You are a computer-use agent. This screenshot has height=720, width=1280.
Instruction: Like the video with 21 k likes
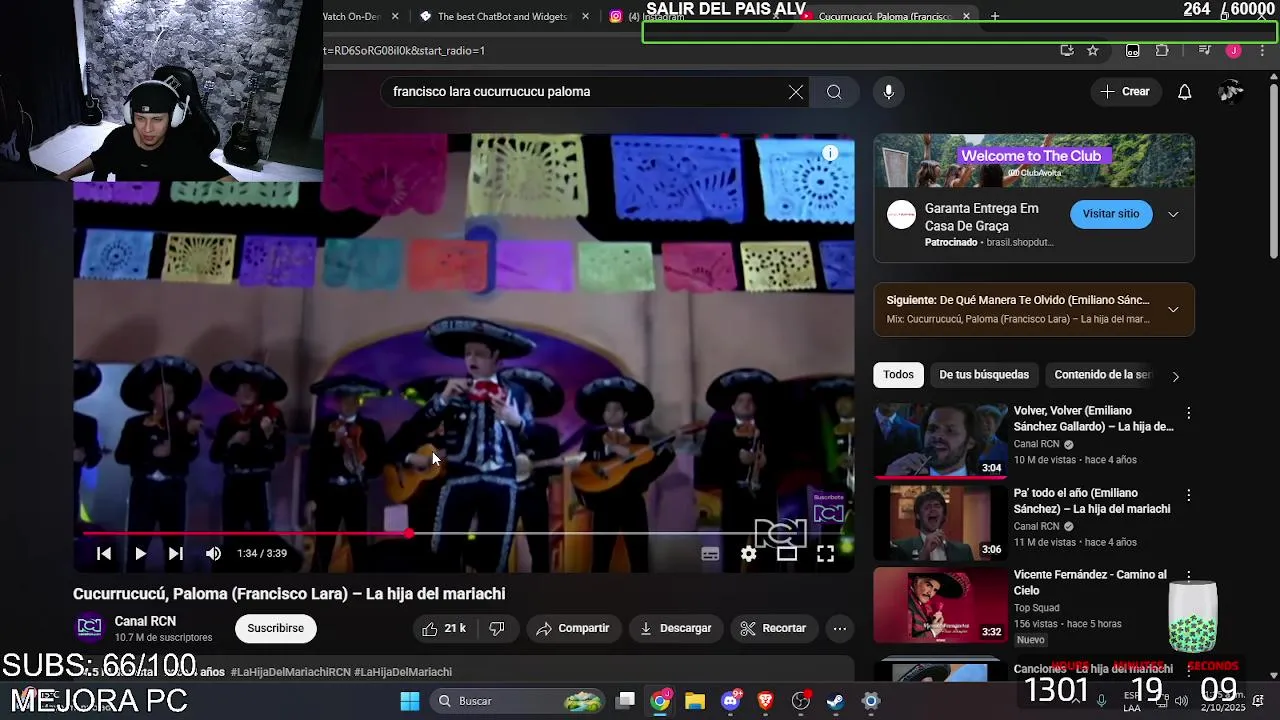click(x=443, y=628)
